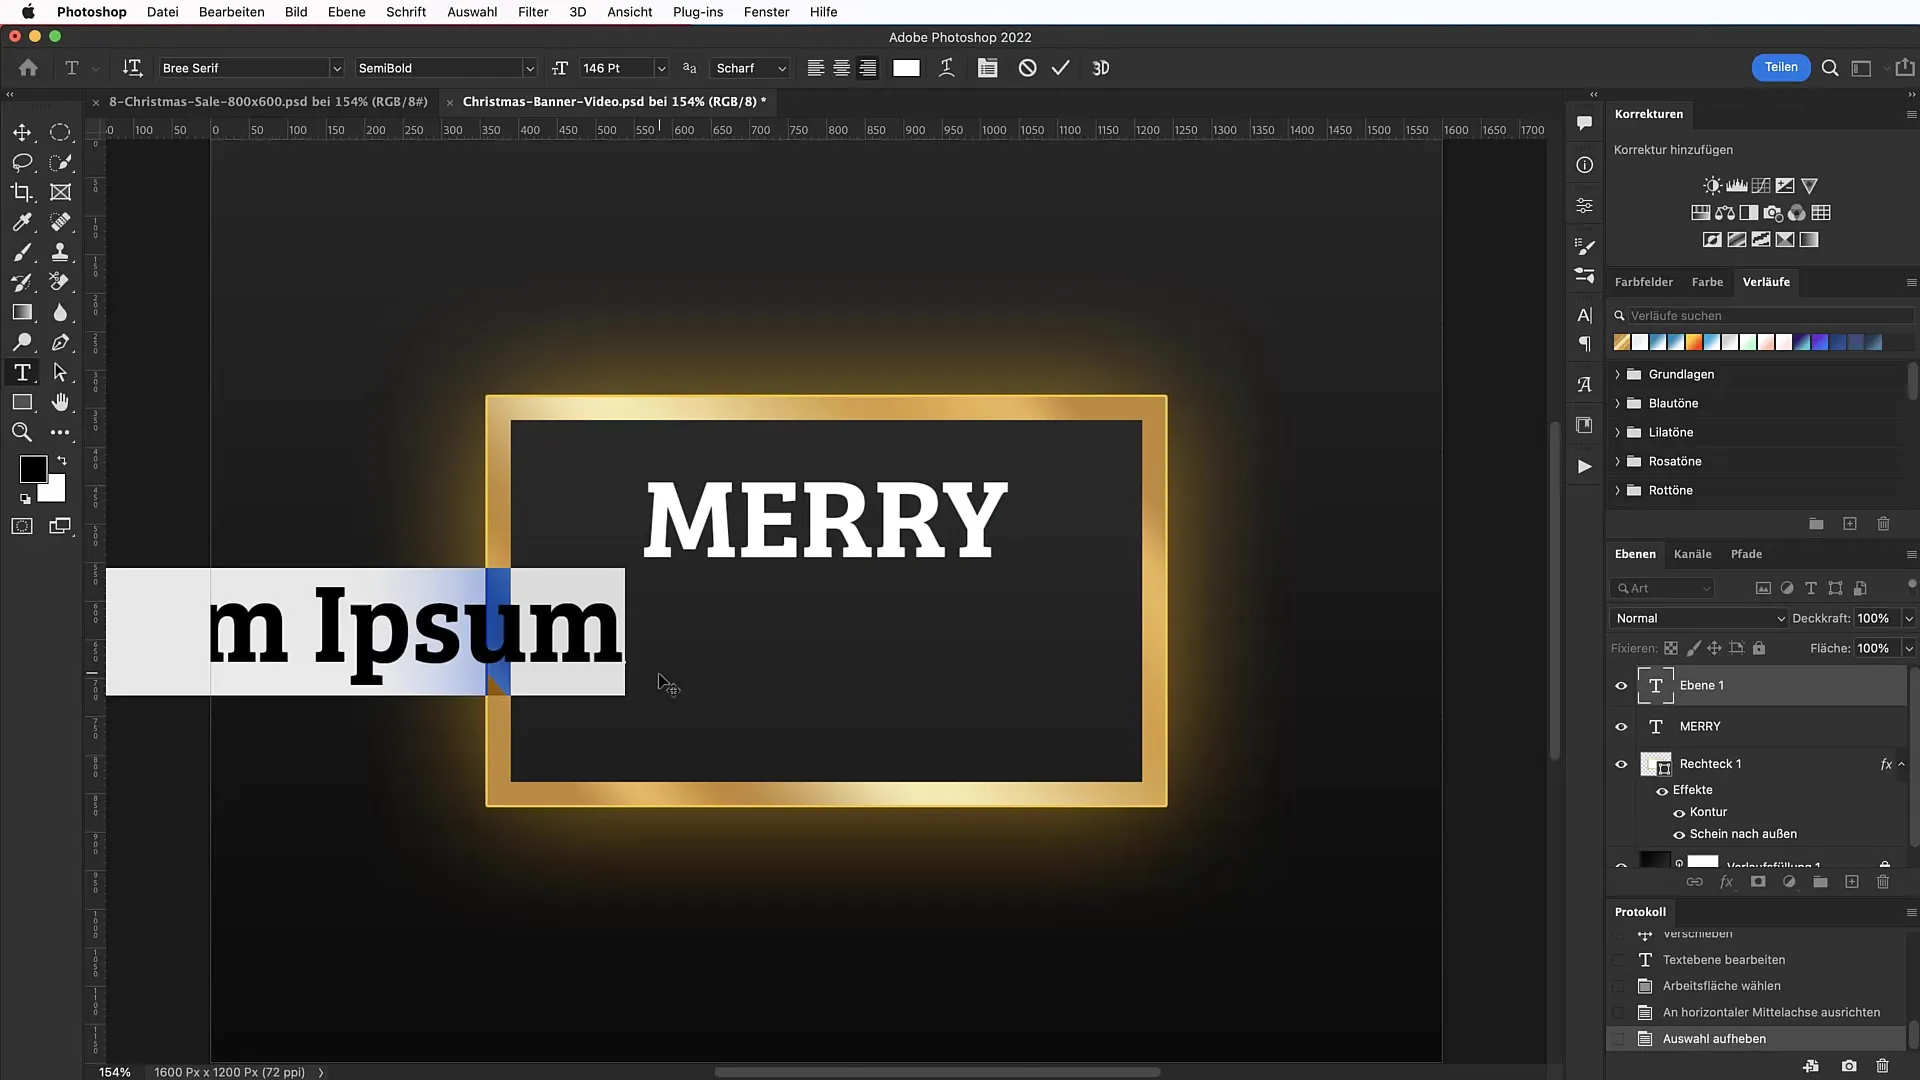
Task: Select the Crop tool
Action: [22, 192]
